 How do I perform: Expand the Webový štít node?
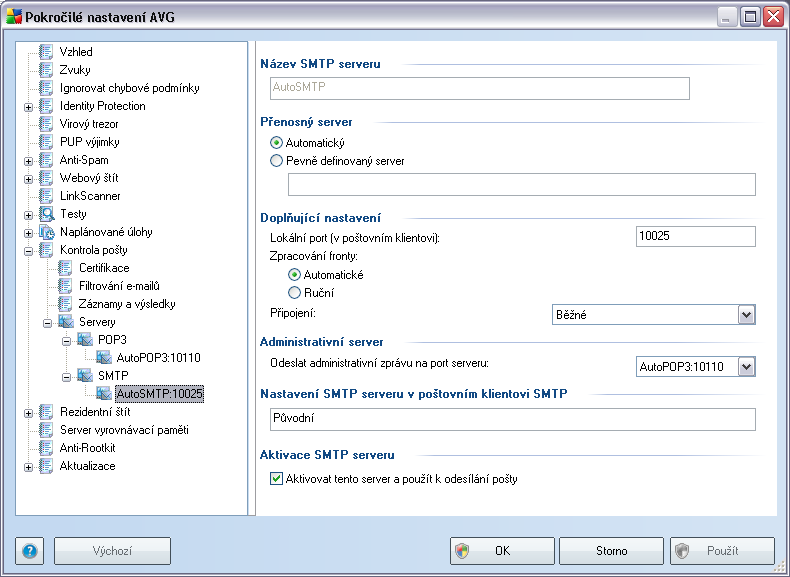point(29,179)
